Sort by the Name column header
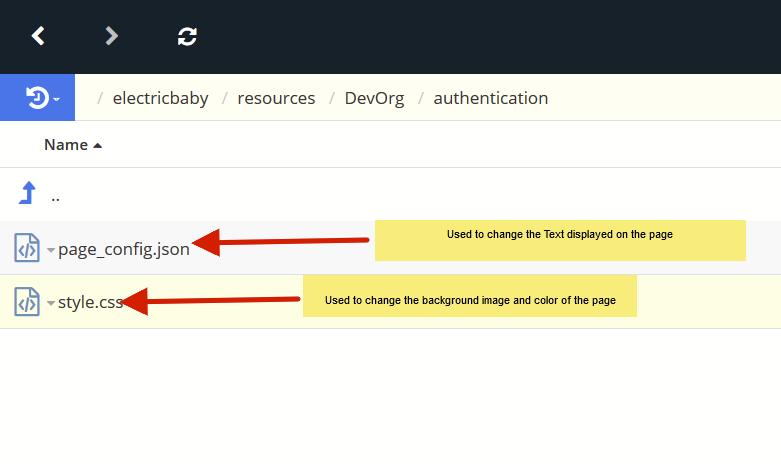 pyautogui.click(x=66, y=145)
